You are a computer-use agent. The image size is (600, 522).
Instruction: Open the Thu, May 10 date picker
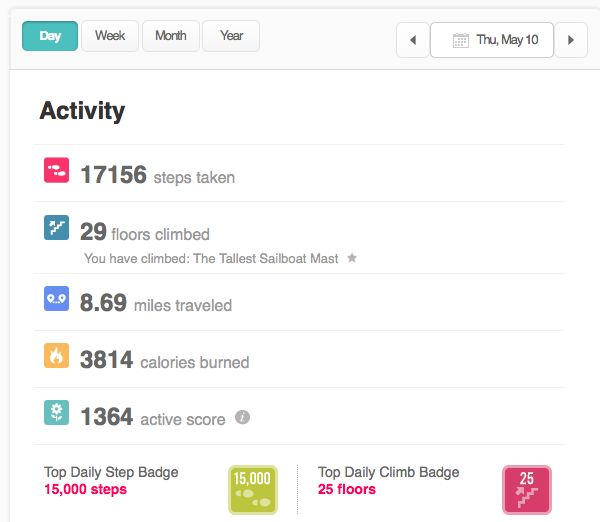492,40
